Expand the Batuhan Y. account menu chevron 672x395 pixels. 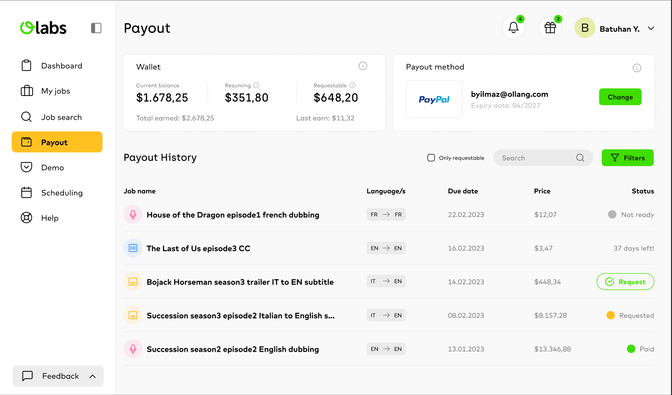click(651, 29)
